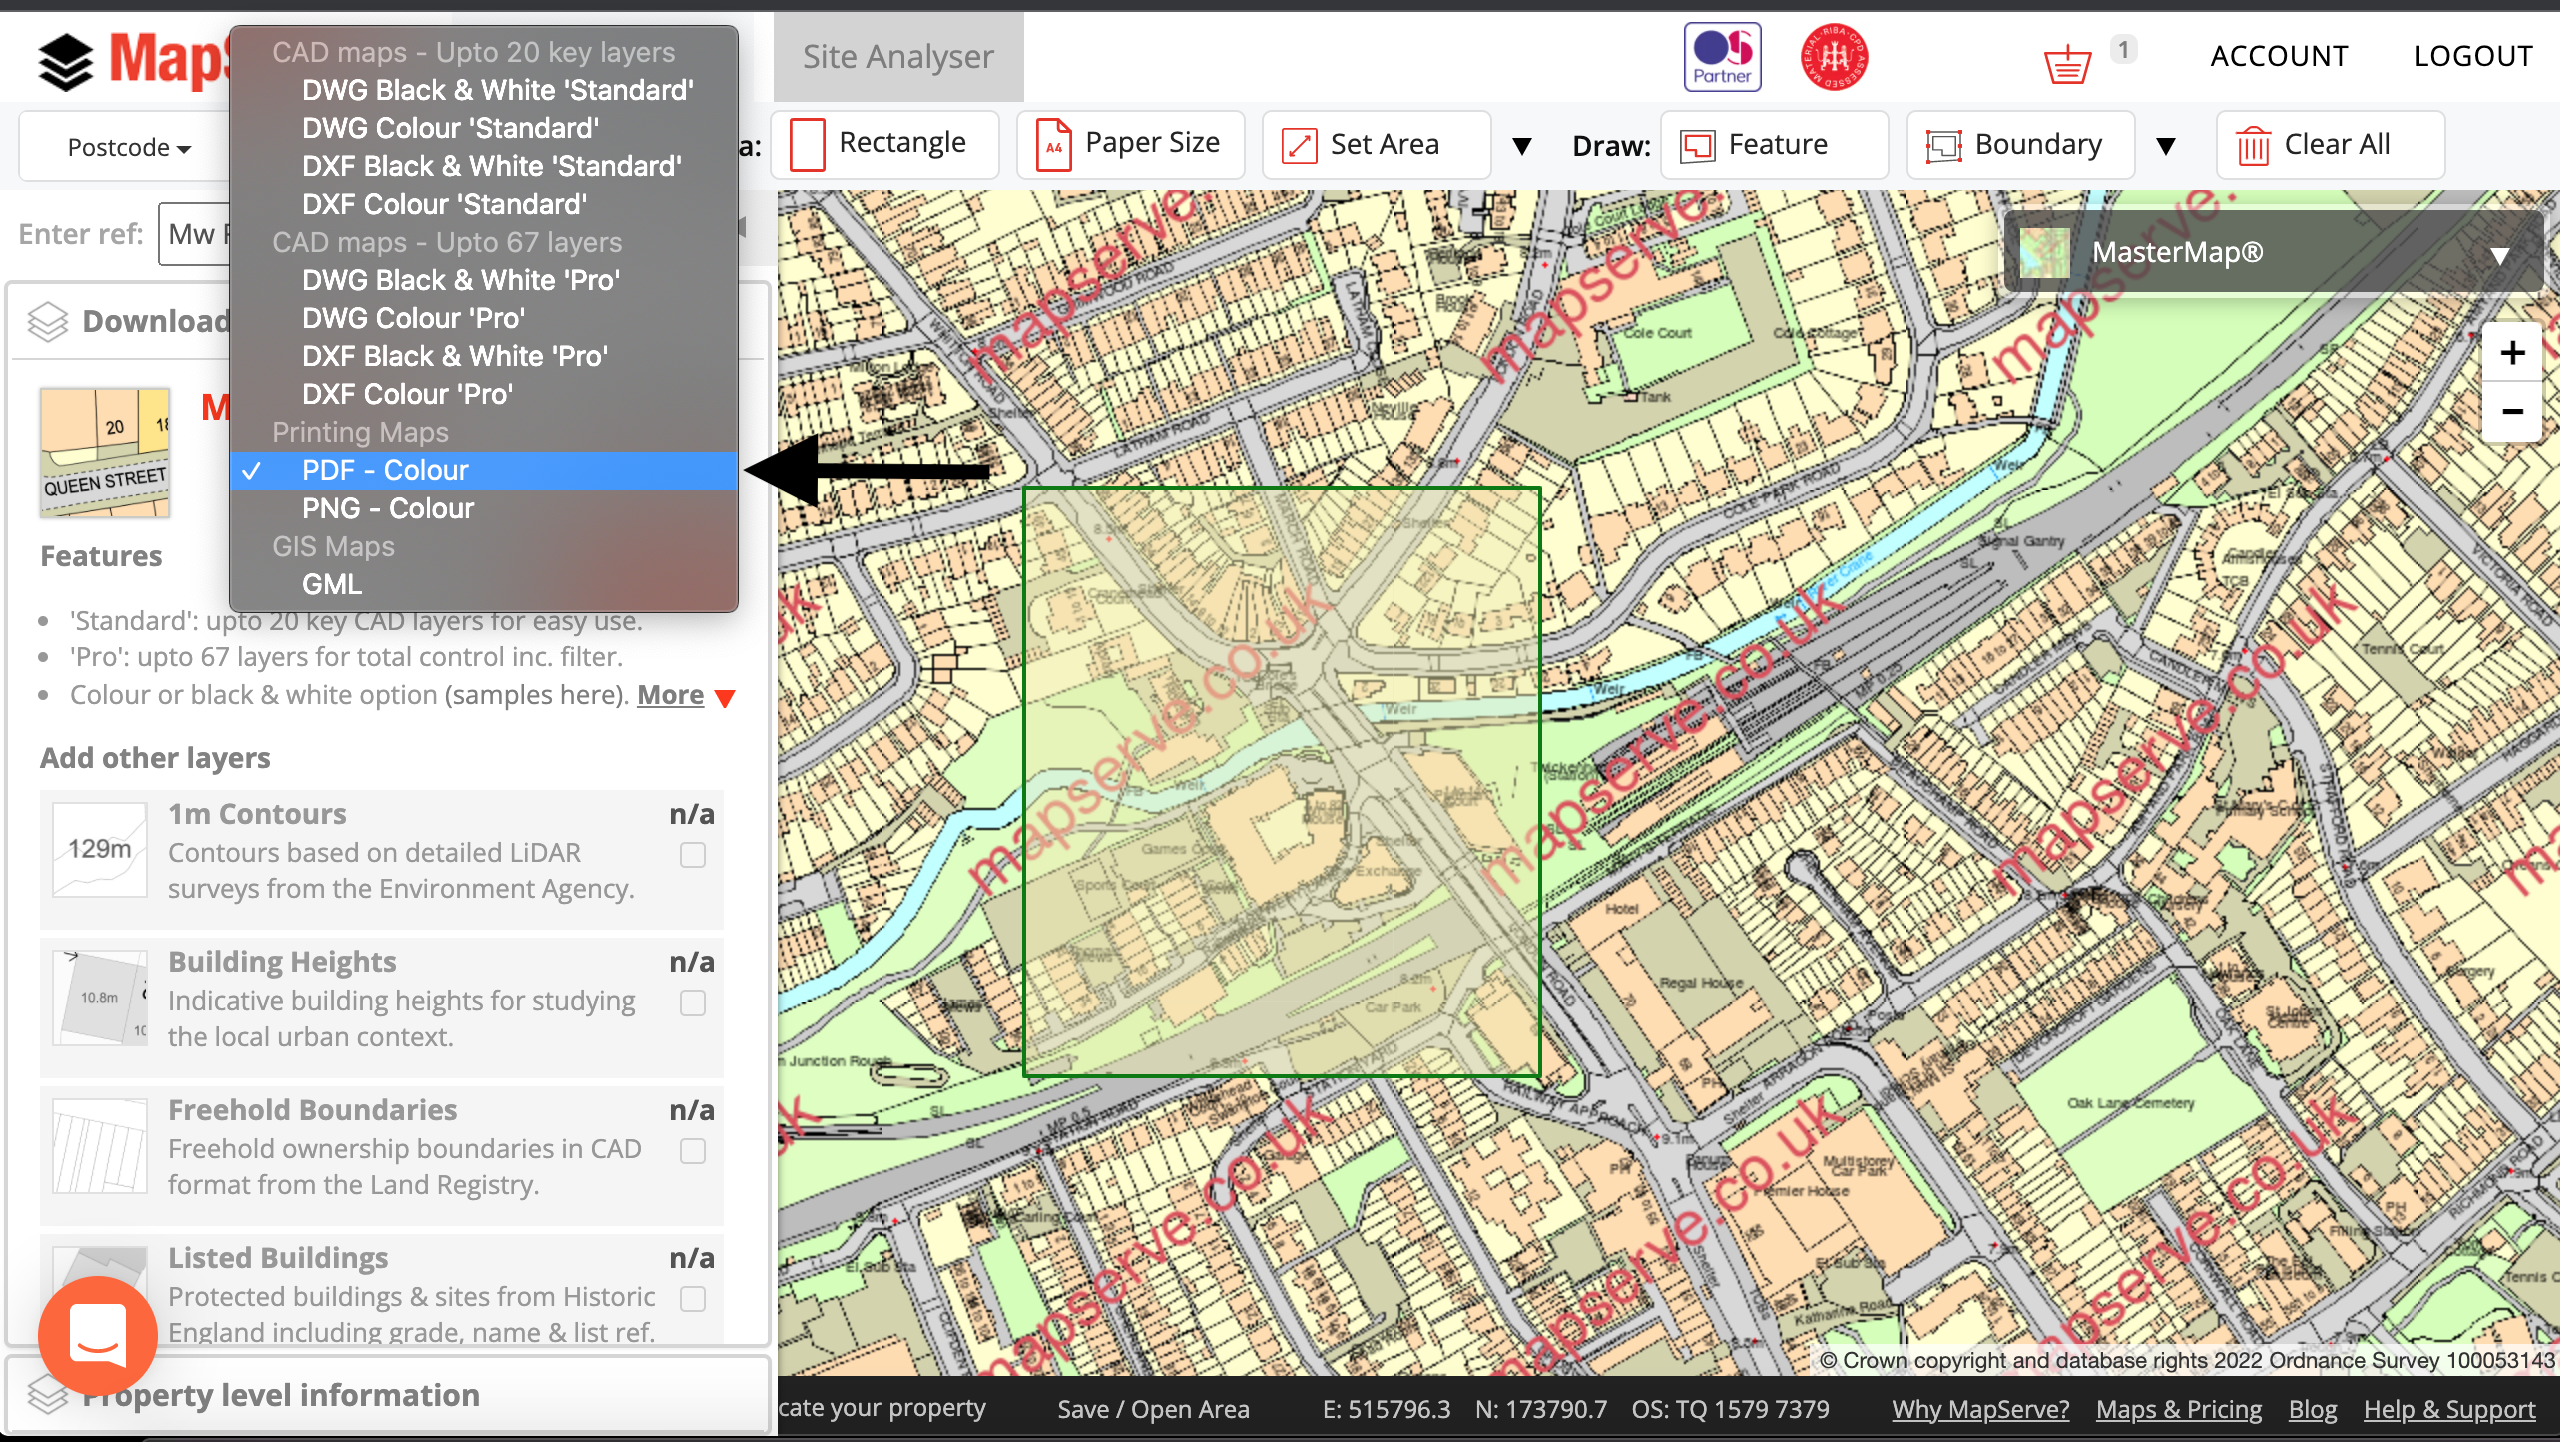Click the Rectangle button label
Image resolution: width=2560 pixels, height=1442 pixels.
(902, 143)
